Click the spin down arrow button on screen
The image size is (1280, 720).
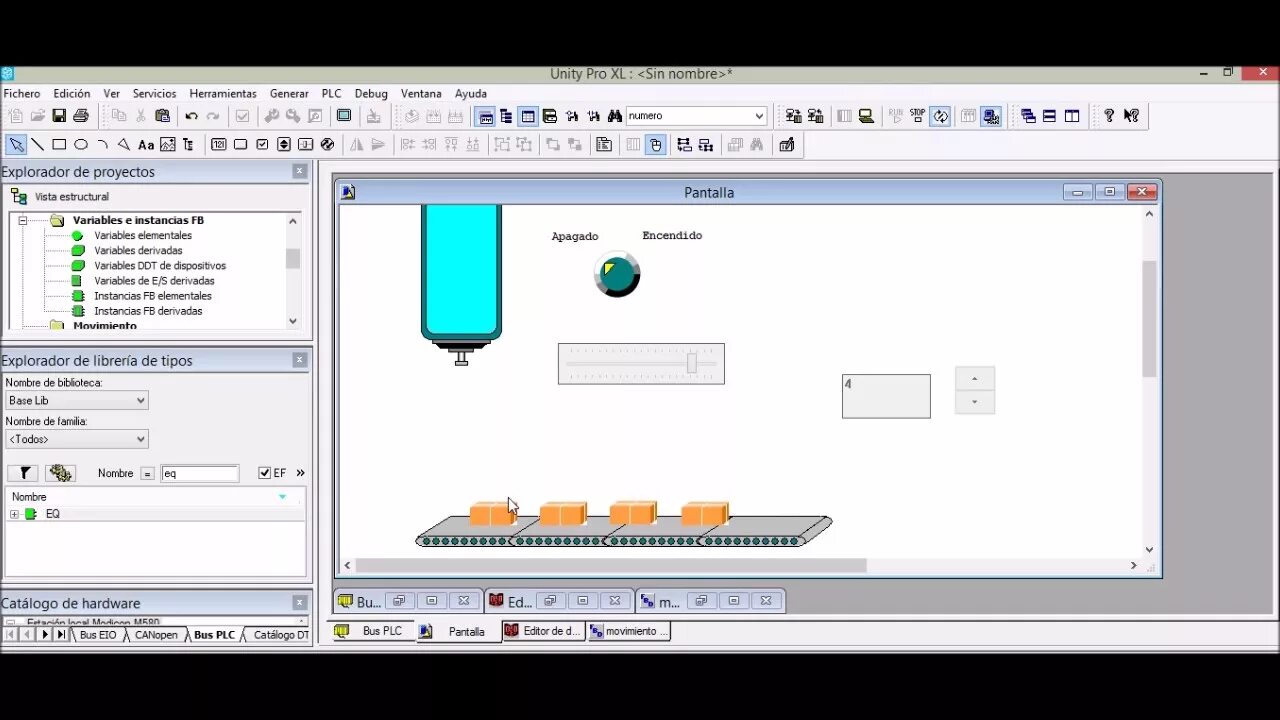pyautogui.click(x=975, y=403)
